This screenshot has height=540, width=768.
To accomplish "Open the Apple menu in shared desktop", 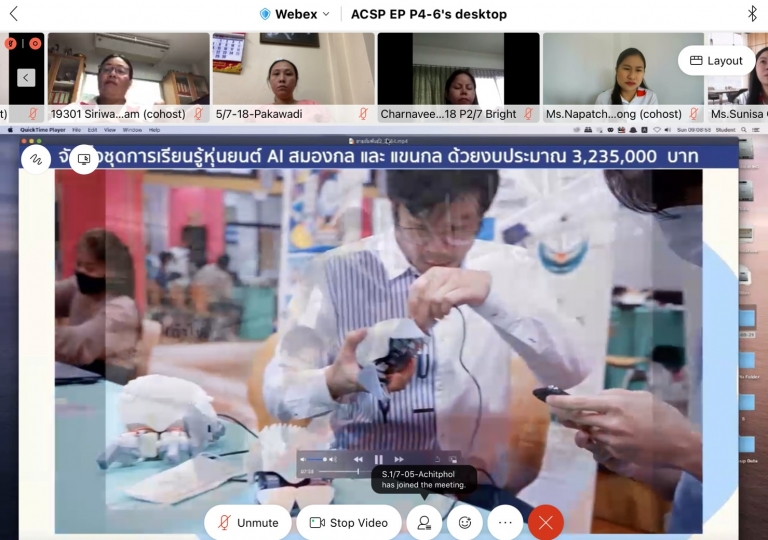I will click(10, 130).
